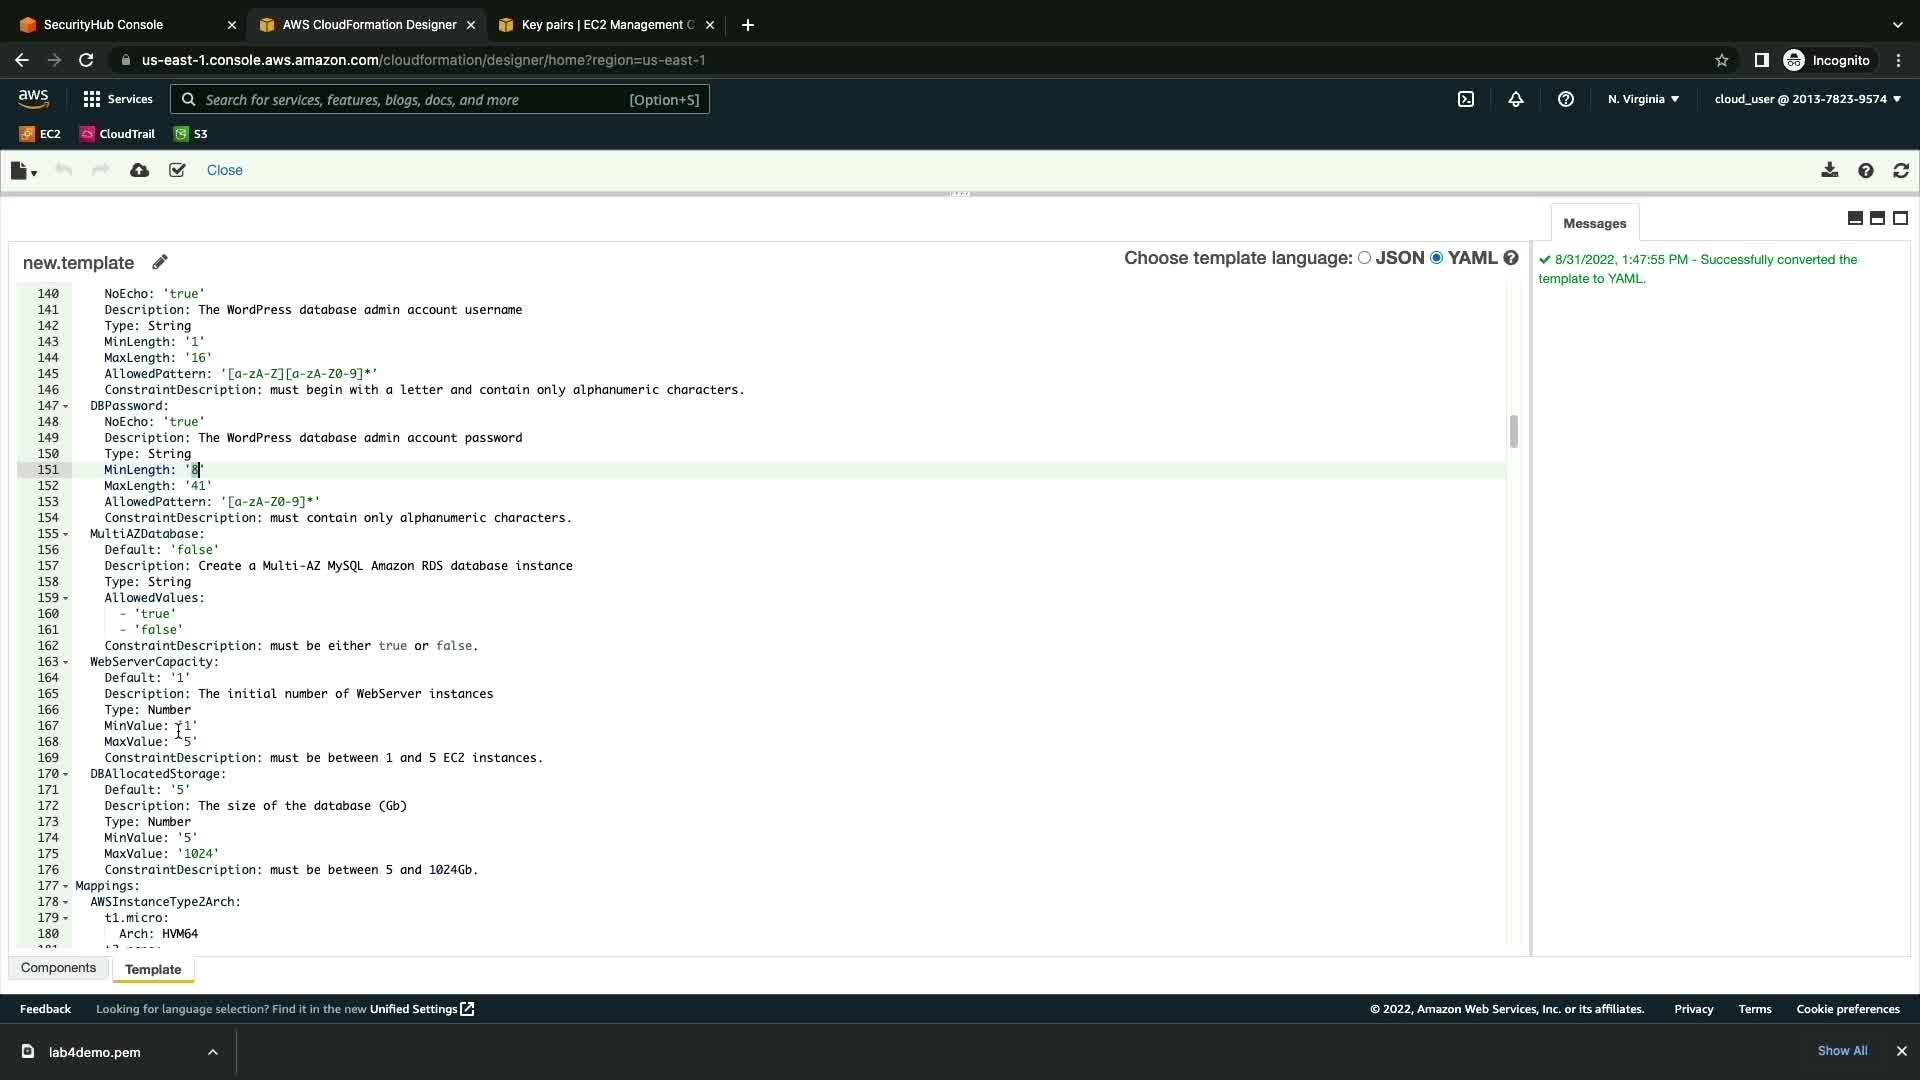Viewport: 1920px width, 1080px height.
Task: Collapse the DBPassword section fold arrow
Action: pyautogui.click(x=66, y=406)
